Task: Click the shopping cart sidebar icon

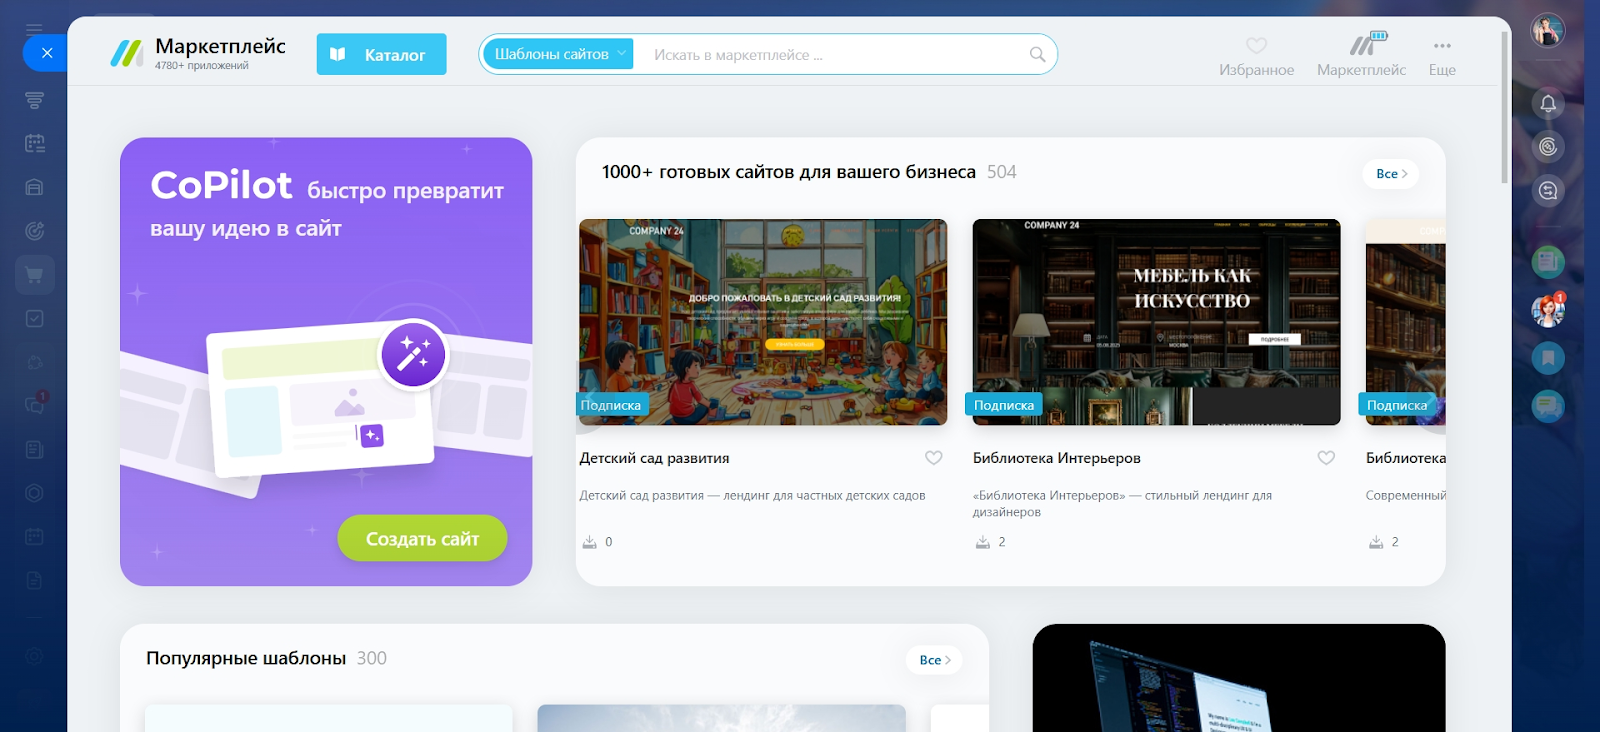Action: click(34, 275)
